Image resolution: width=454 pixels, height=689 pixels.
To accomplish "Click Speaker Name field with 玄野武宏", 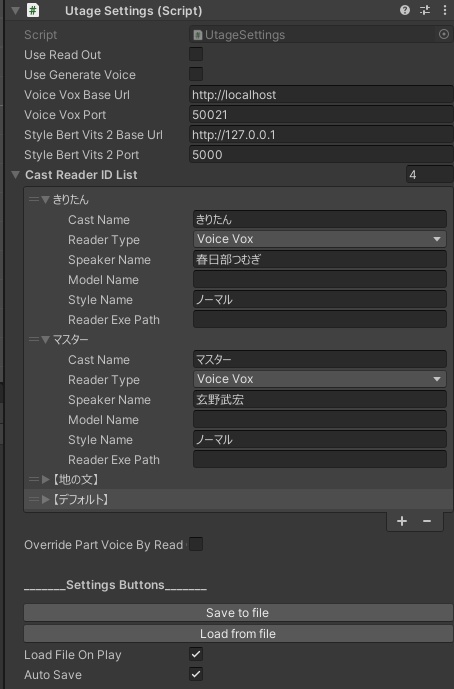I will pos(320,399).
